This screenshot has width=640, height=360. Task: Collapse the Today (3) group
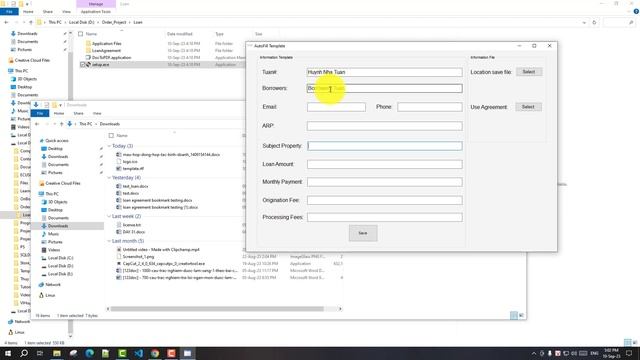[109, 146]
